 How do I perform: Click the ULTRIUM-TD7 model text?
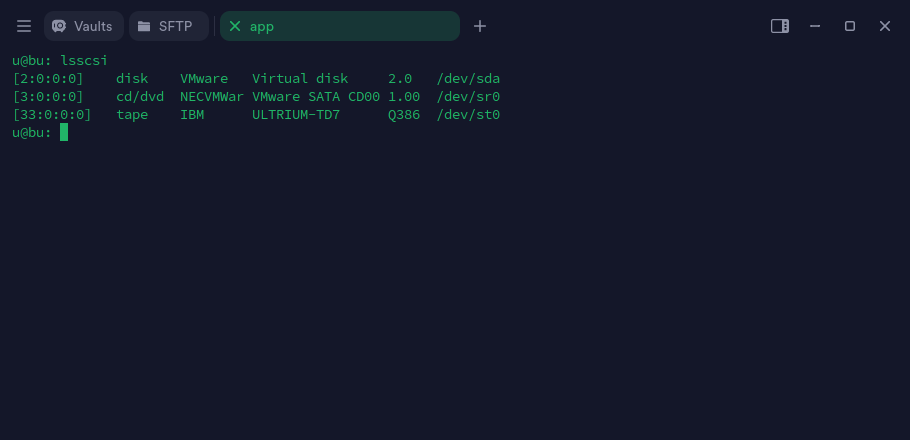tap(296, 115)
